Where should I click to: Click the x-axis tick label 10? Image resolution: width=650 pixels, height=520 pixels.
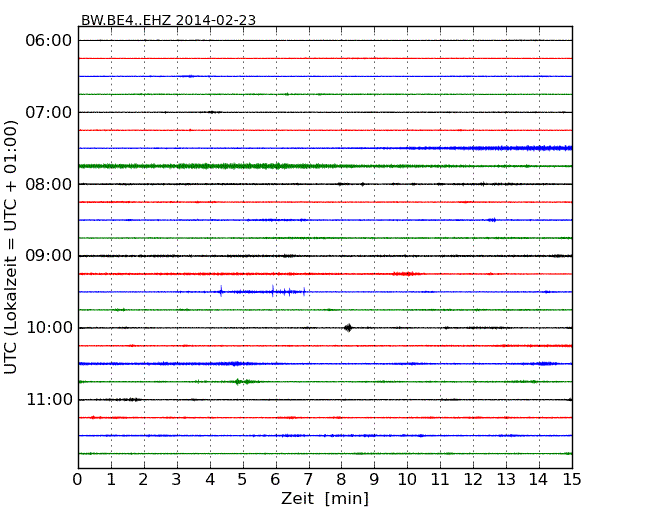pyautogui.click(x=407, y=479)
